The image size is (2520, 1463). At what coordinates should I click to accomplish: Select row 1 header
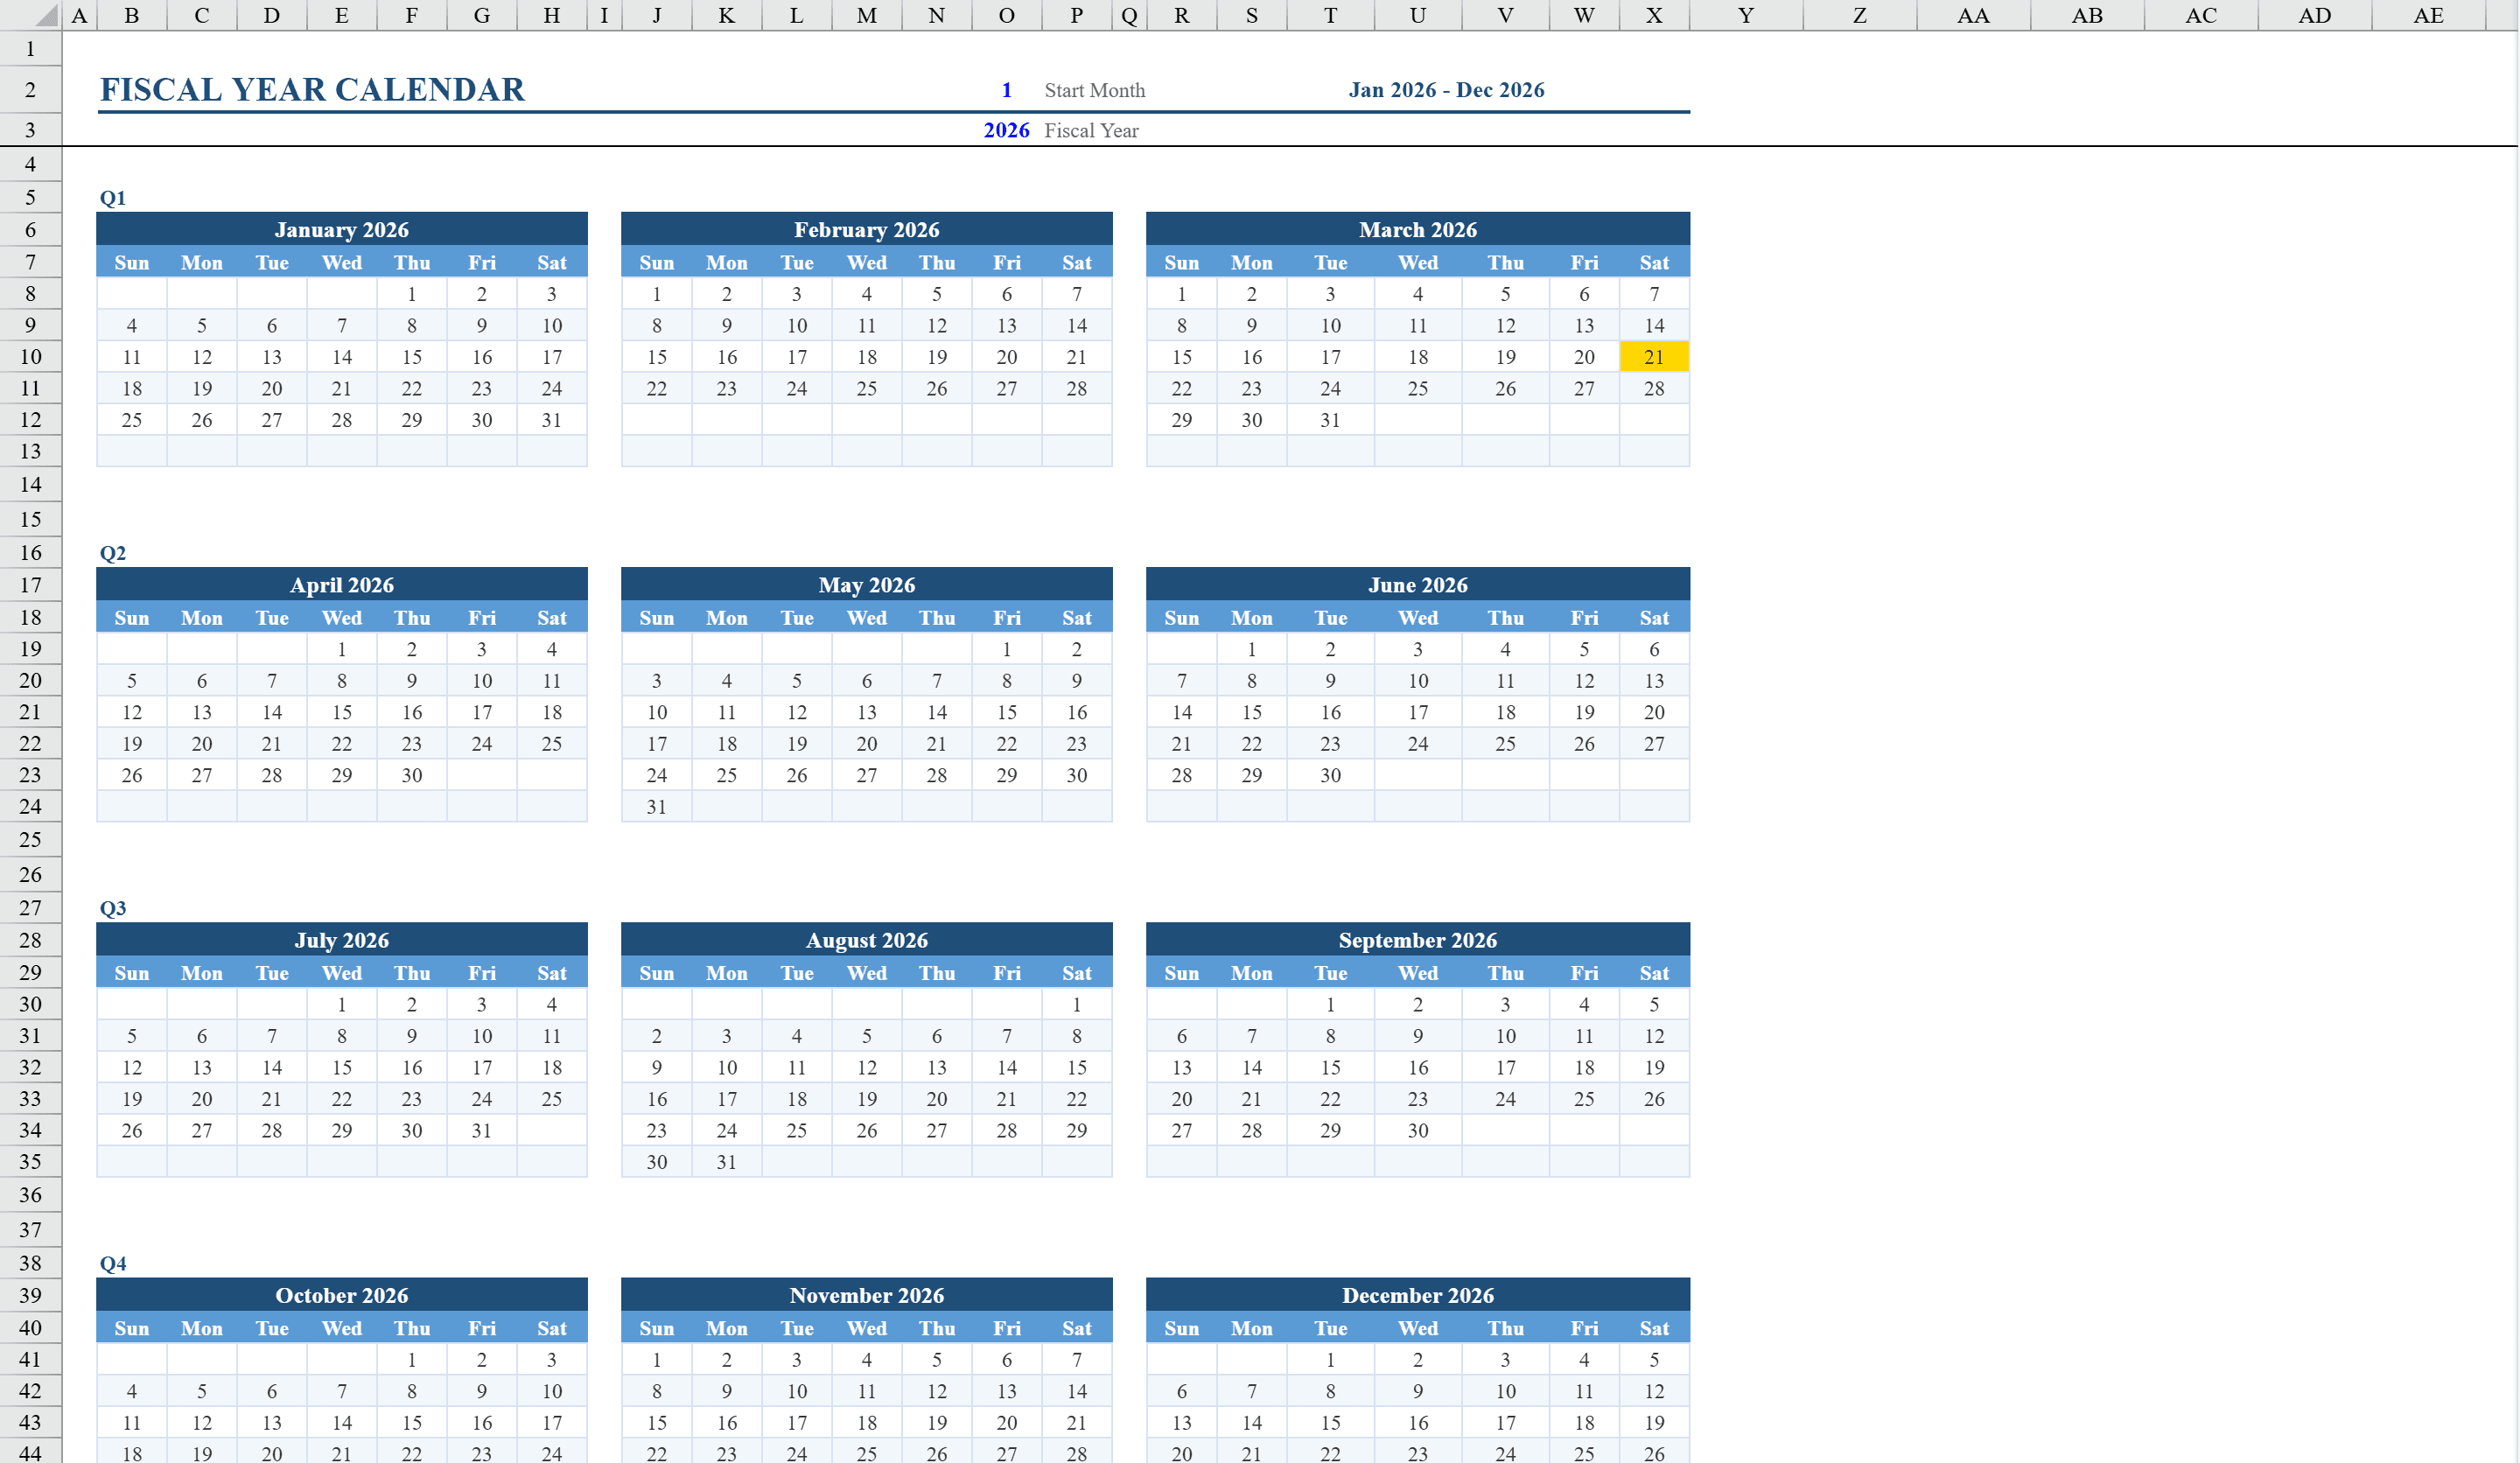(x=30, y=48)
